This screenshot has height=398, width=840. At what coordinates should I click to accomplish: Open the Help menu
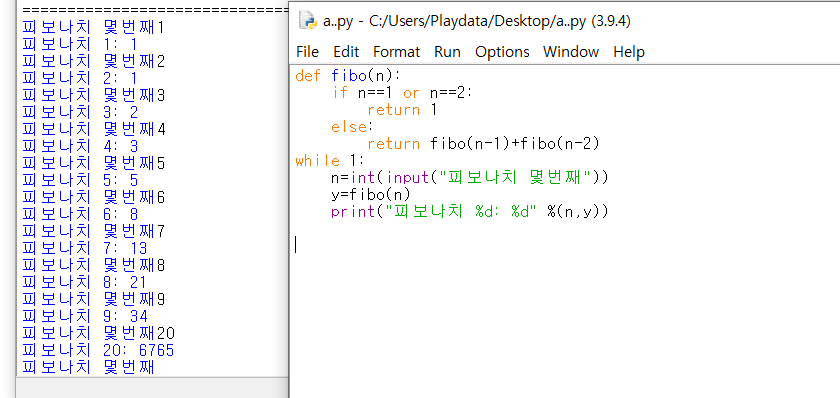629,52
